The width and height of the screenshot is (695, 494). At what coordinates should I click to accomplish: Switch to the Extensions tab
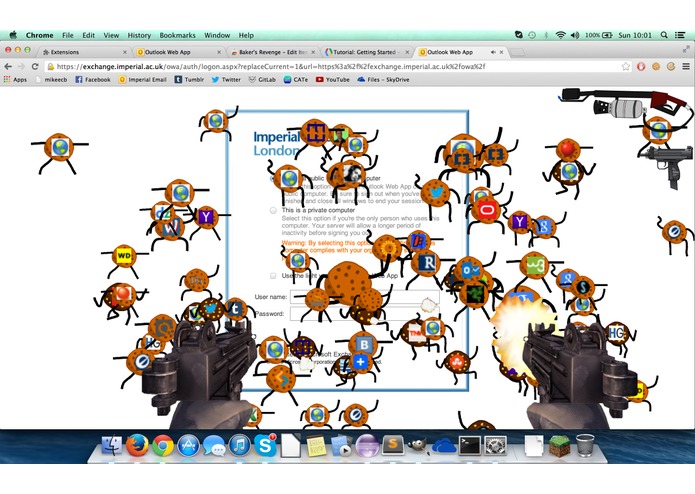82,52
